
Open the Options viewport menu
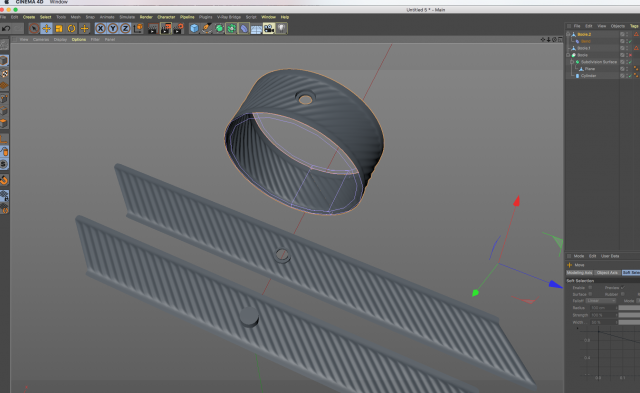(x=79, y=40)
